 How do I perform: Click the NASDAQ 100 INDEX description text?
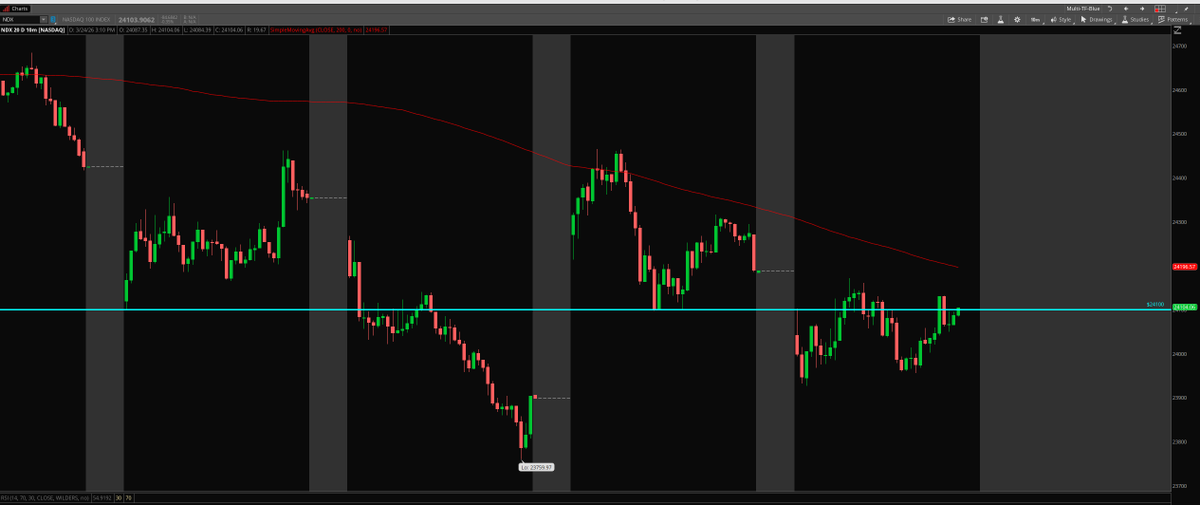pos(86,20)
